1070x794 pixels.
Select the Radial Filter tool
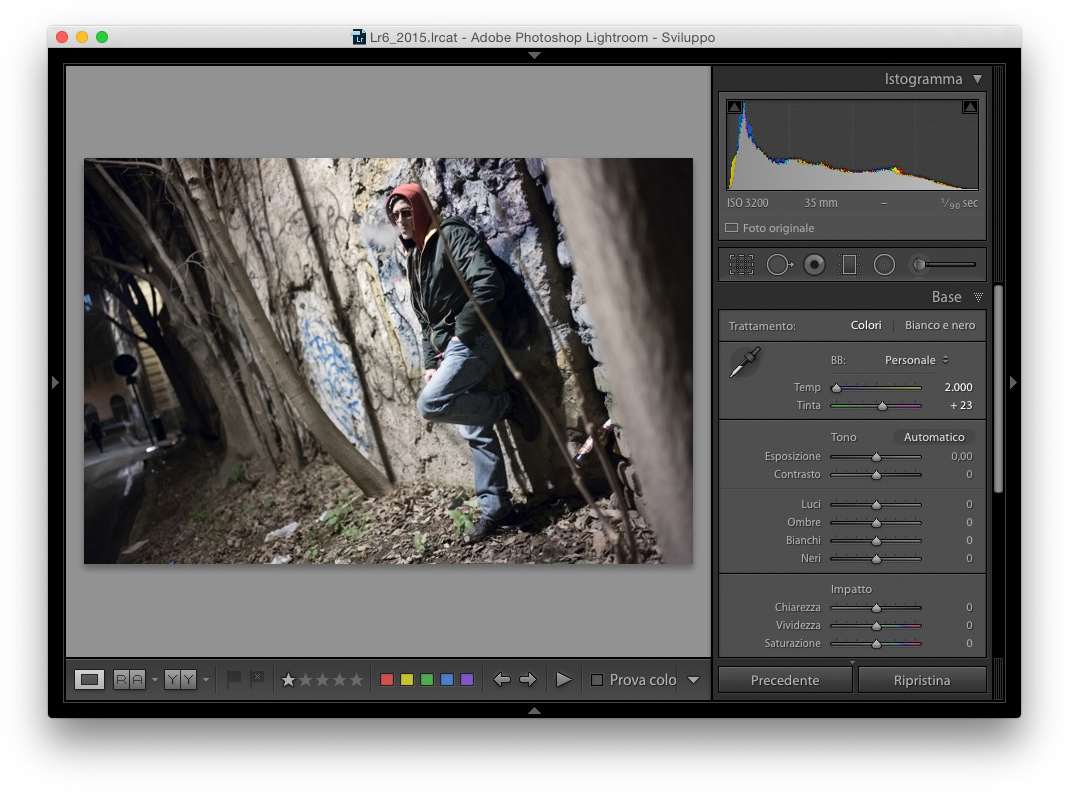[x=884, y=265]
